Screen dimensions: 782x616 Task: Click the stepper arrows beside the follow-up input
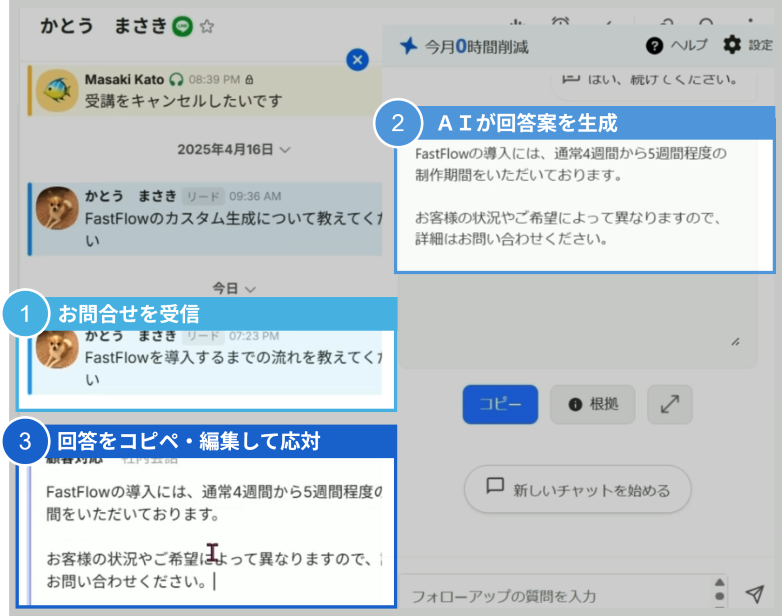719,593
